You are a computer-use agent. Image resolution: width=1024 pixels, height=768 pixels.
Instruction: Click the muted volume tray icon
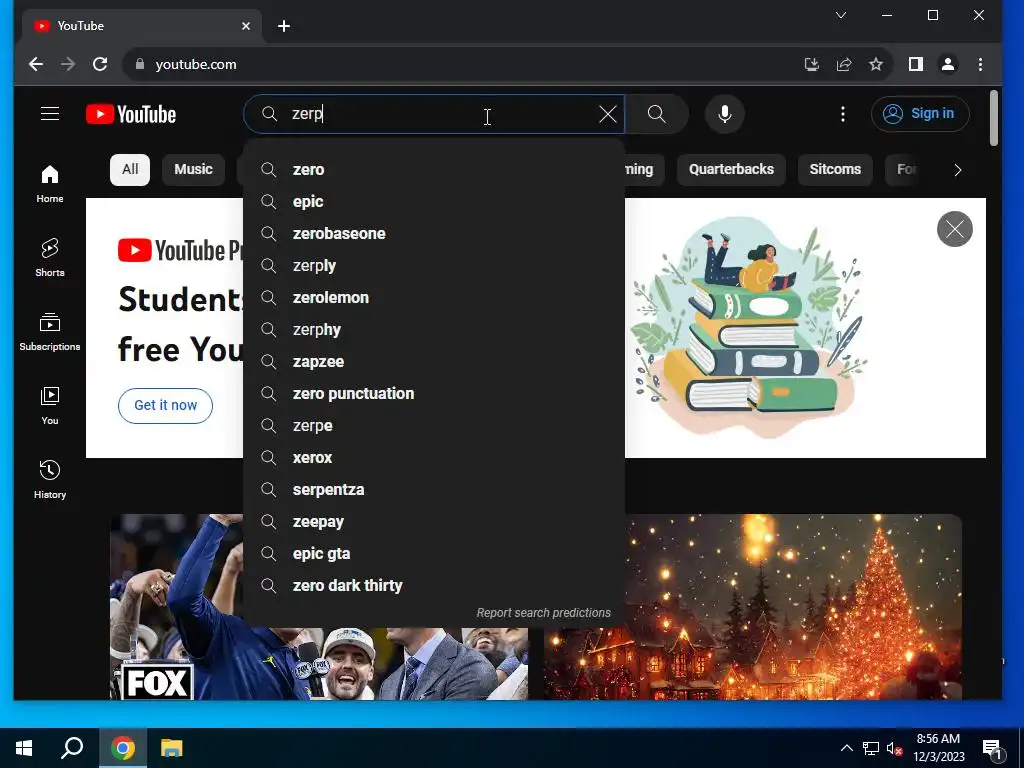click(x=895, y=748)
